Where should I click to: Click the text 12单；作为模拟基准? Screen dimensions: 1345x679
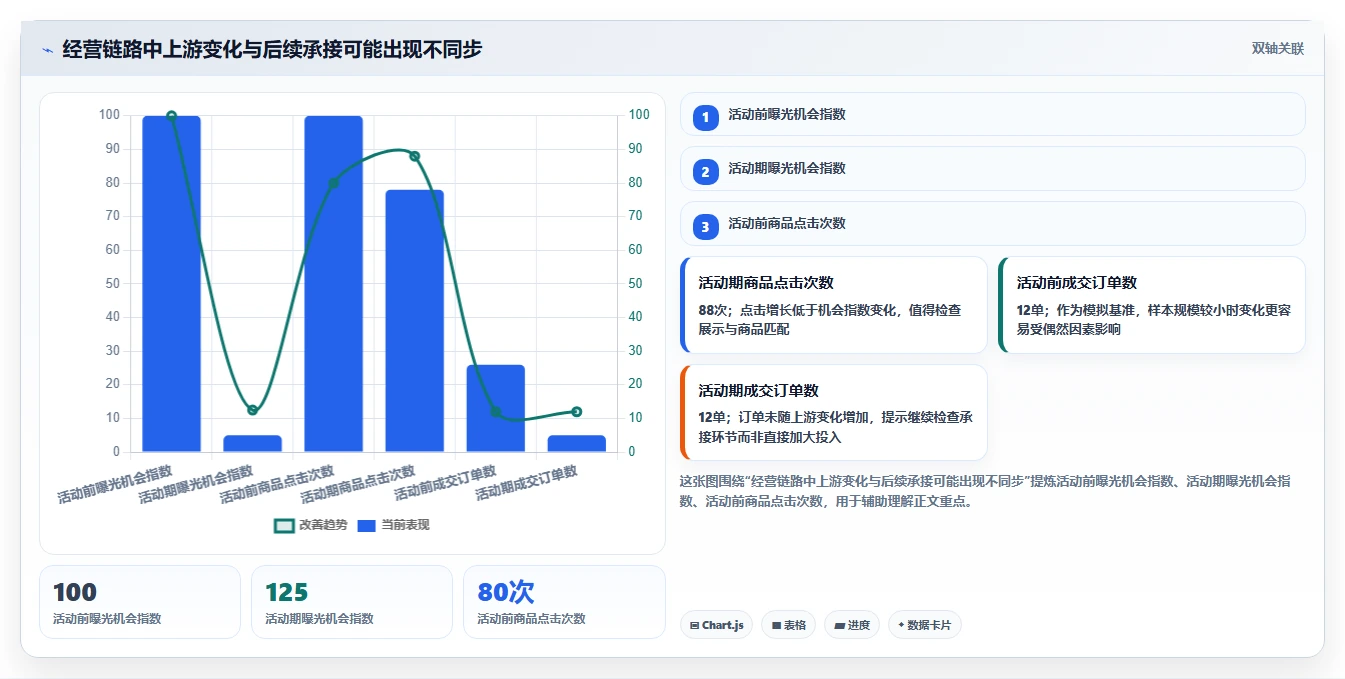tap(1079, 310)
